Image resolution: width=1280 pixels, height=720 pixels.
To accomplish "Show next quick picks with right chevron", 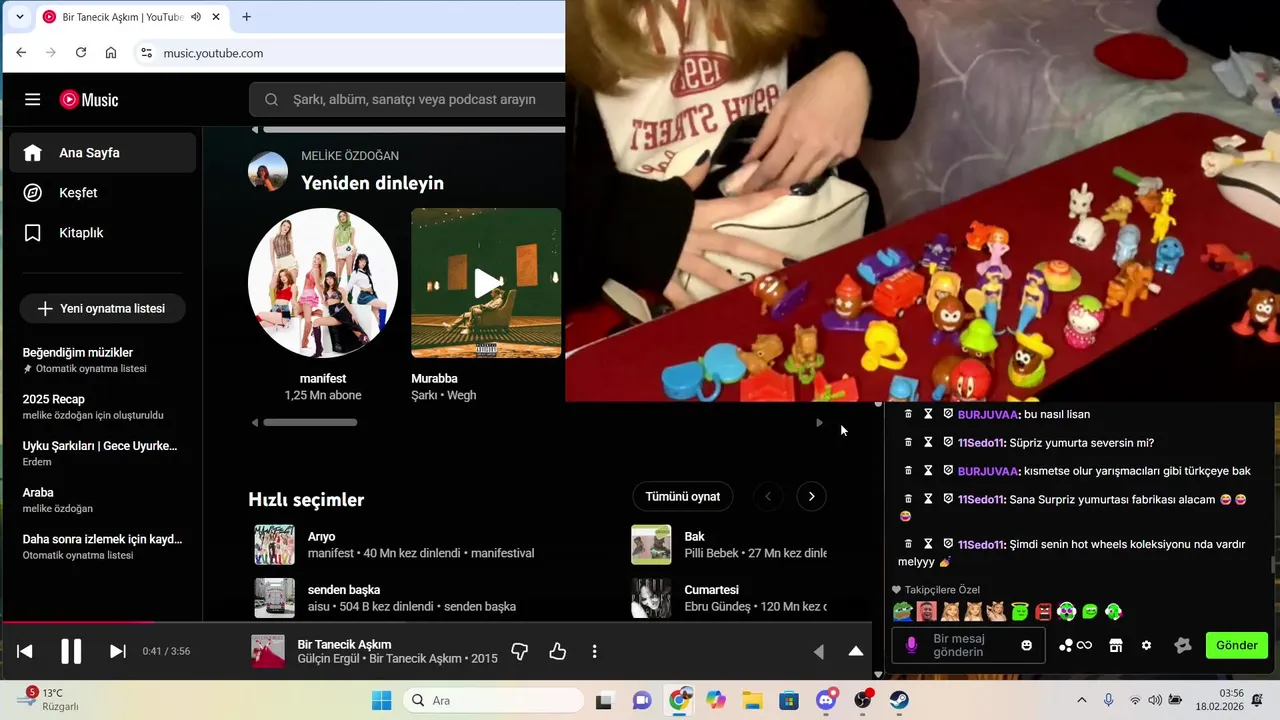I will coord(812,497).
